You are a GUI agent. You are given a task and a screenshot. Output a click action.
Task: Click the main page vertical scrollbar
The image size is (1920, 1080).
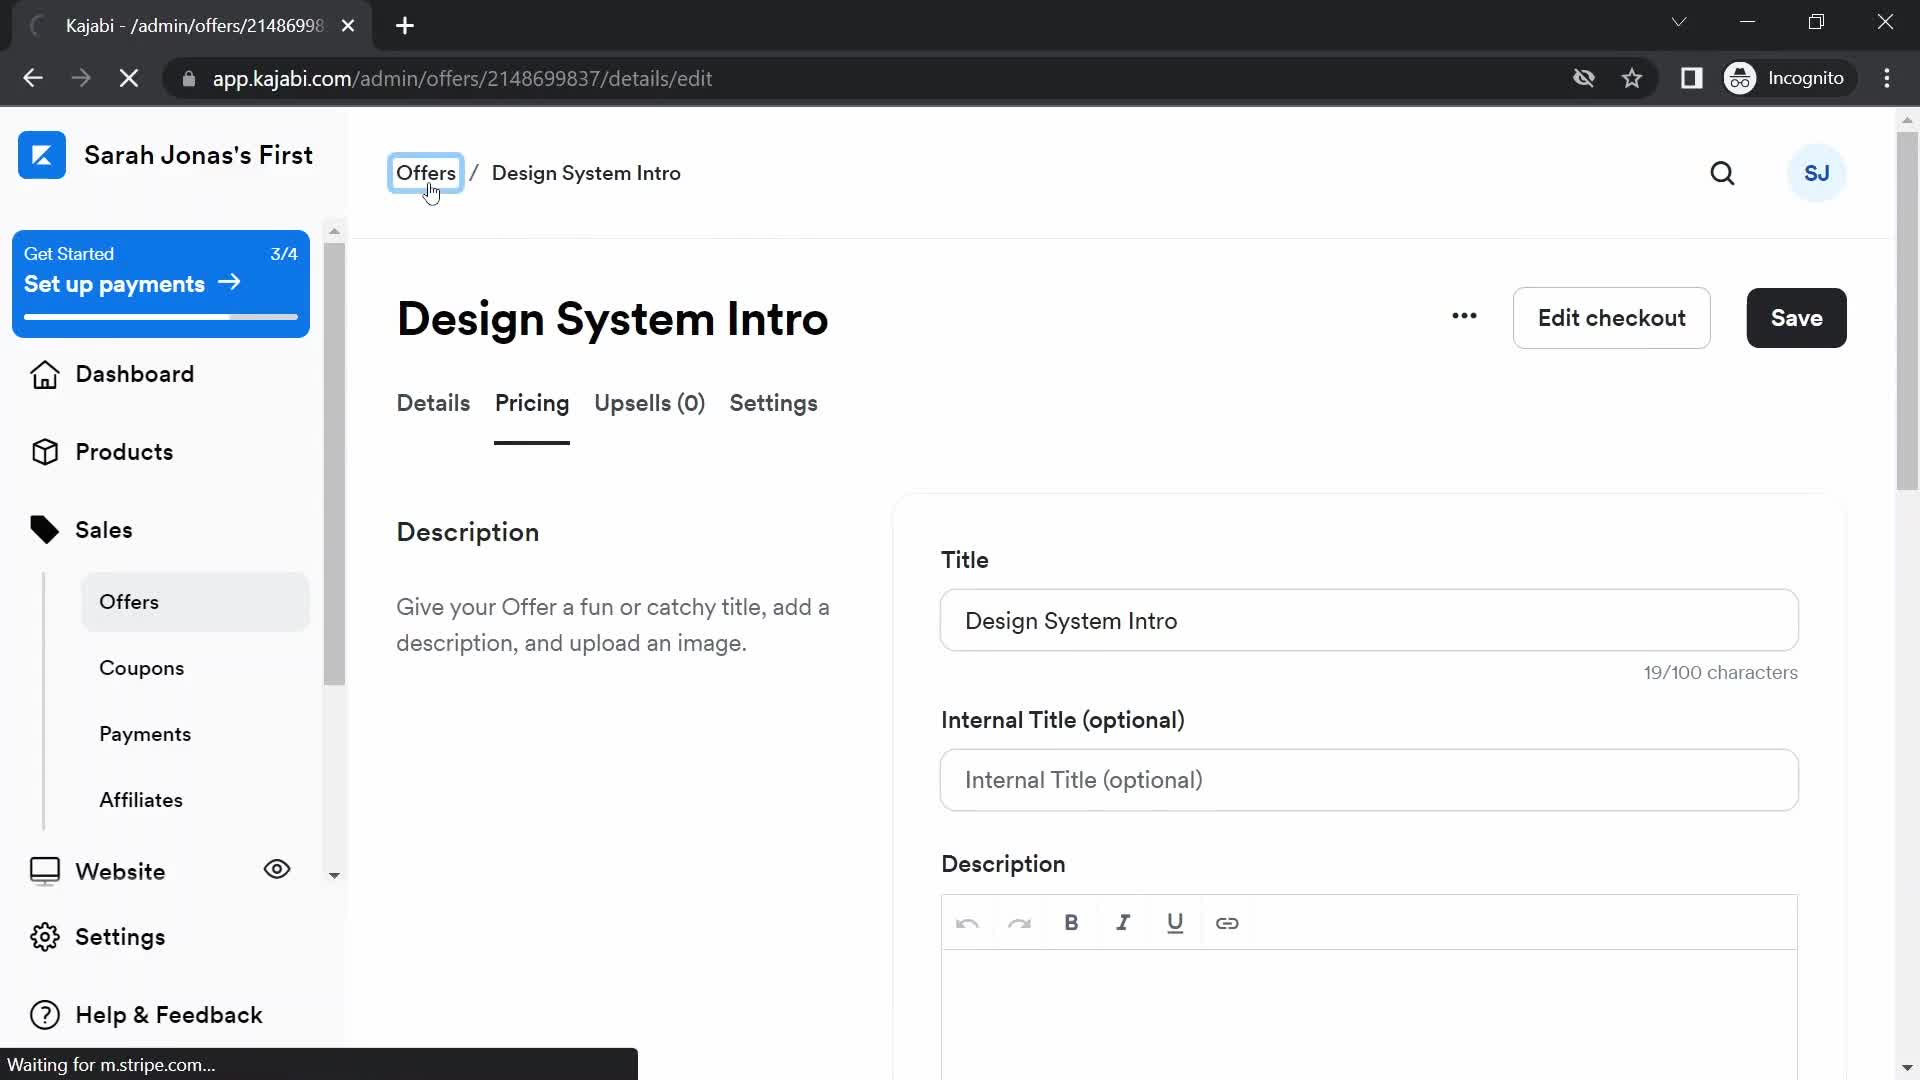point(1907,310)
